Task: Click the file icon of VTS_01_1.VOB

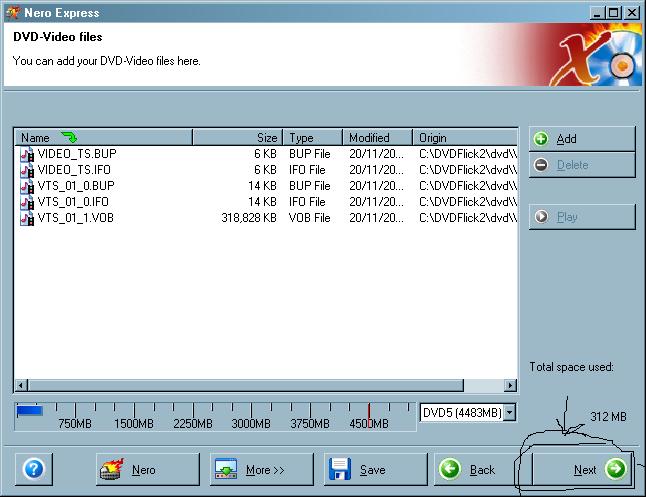Action: coord(27,218)
